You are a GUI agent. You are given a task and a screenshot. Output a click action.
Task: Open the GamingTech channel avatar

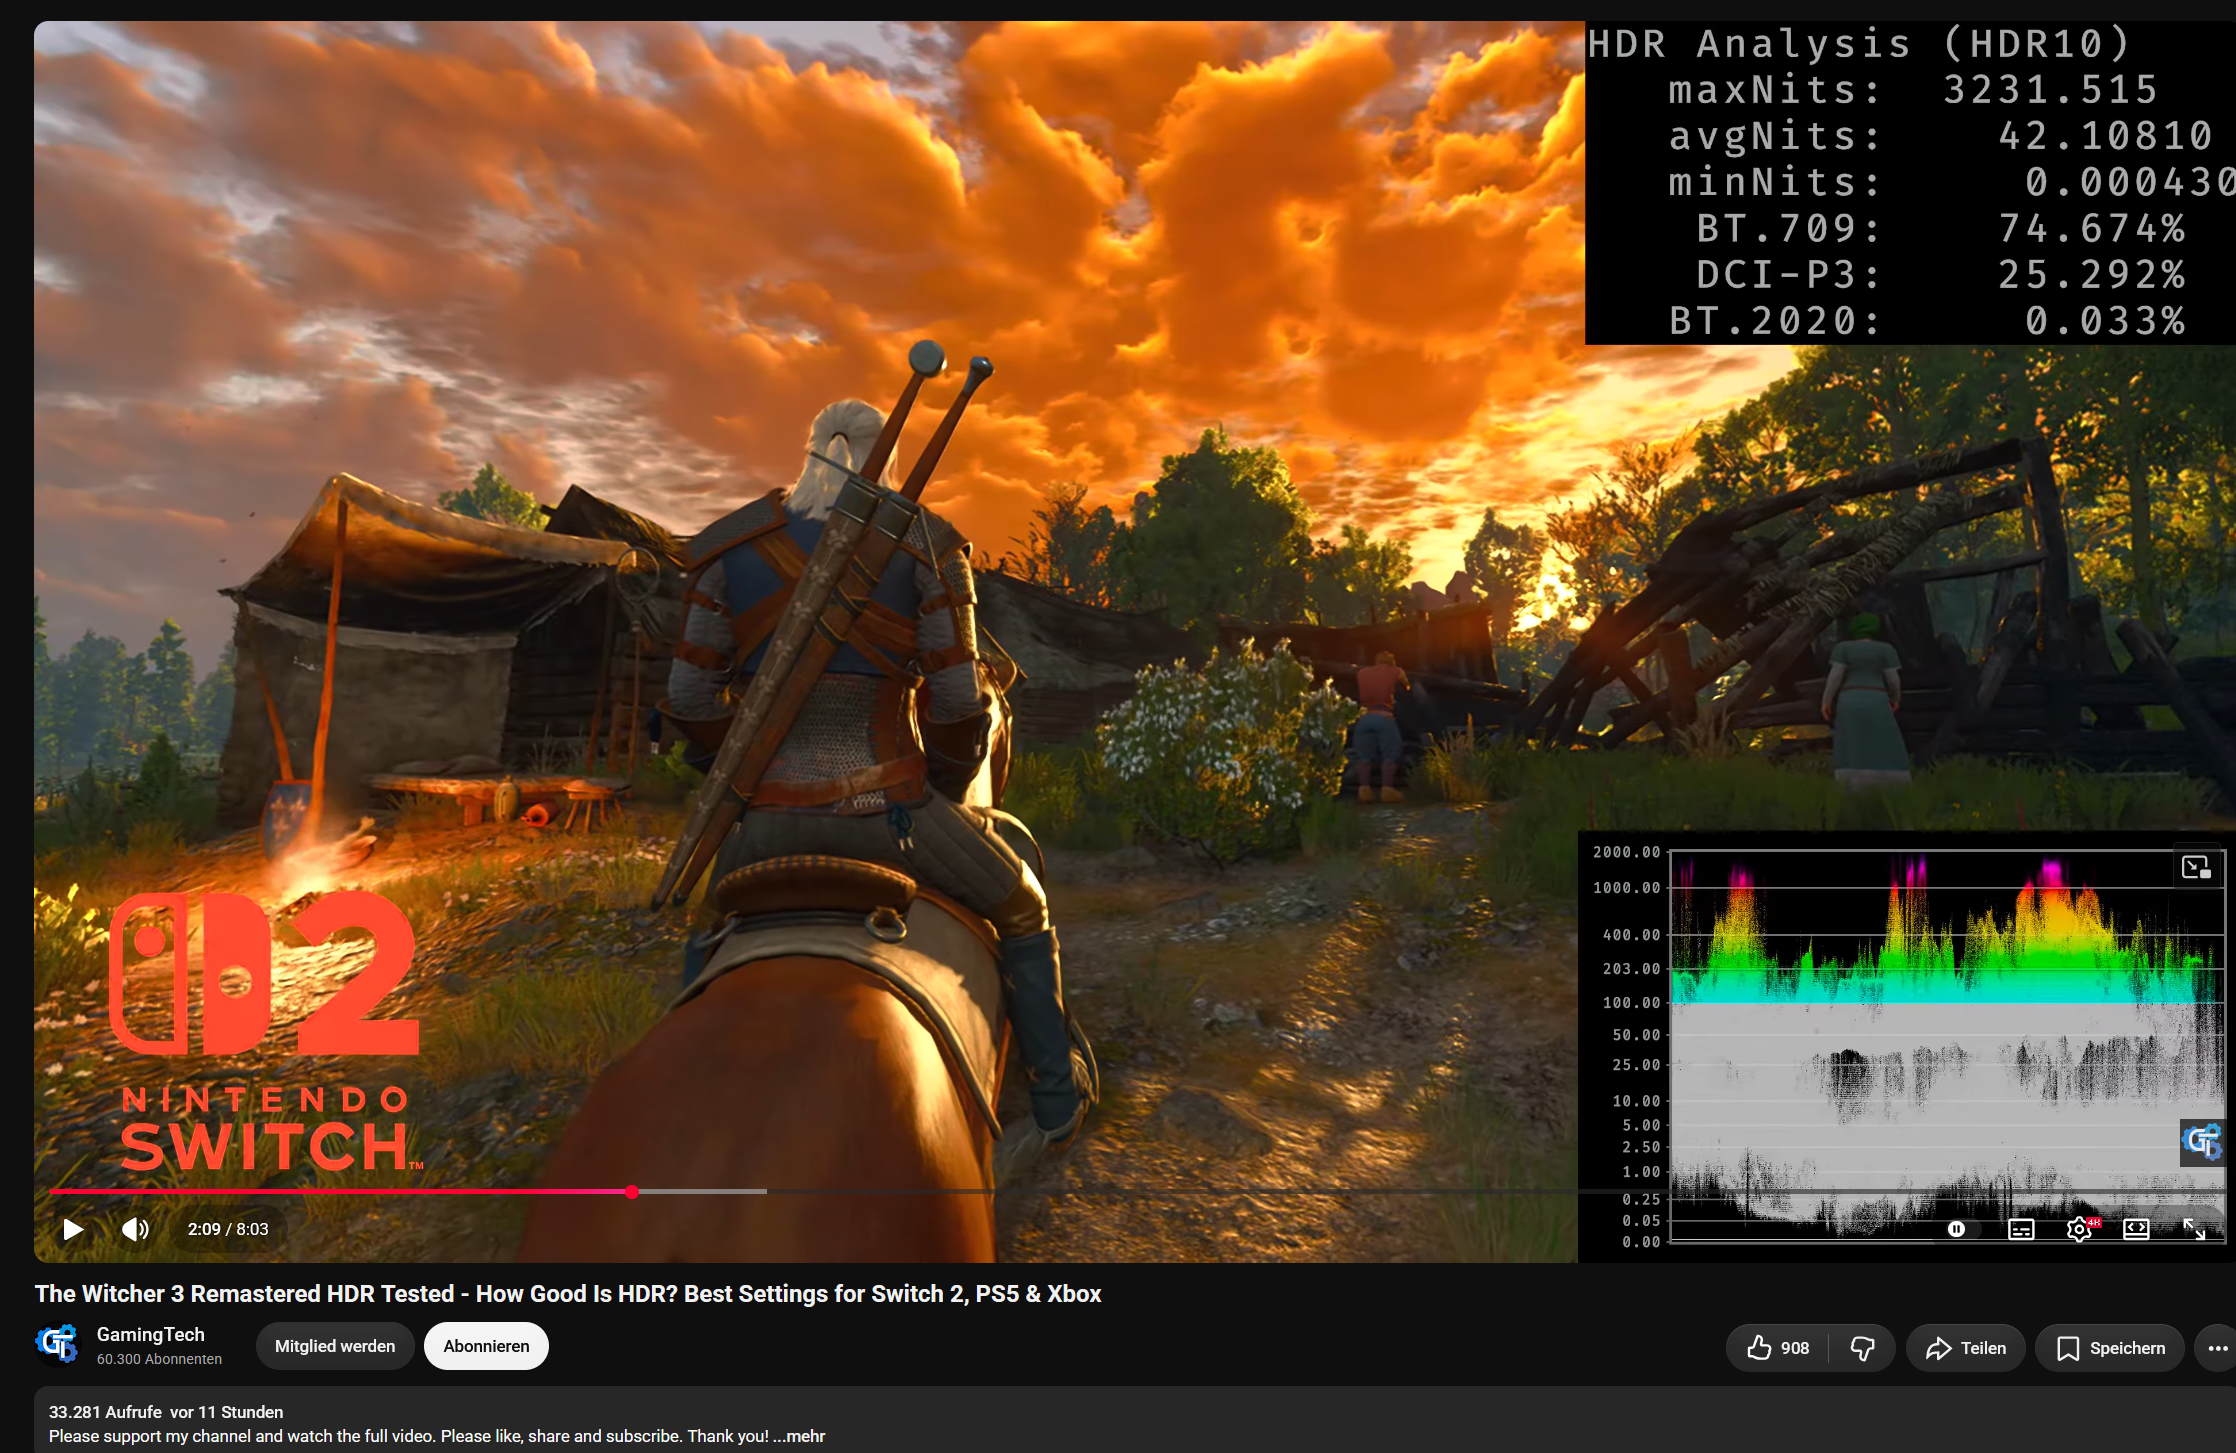coord(57,1344)
